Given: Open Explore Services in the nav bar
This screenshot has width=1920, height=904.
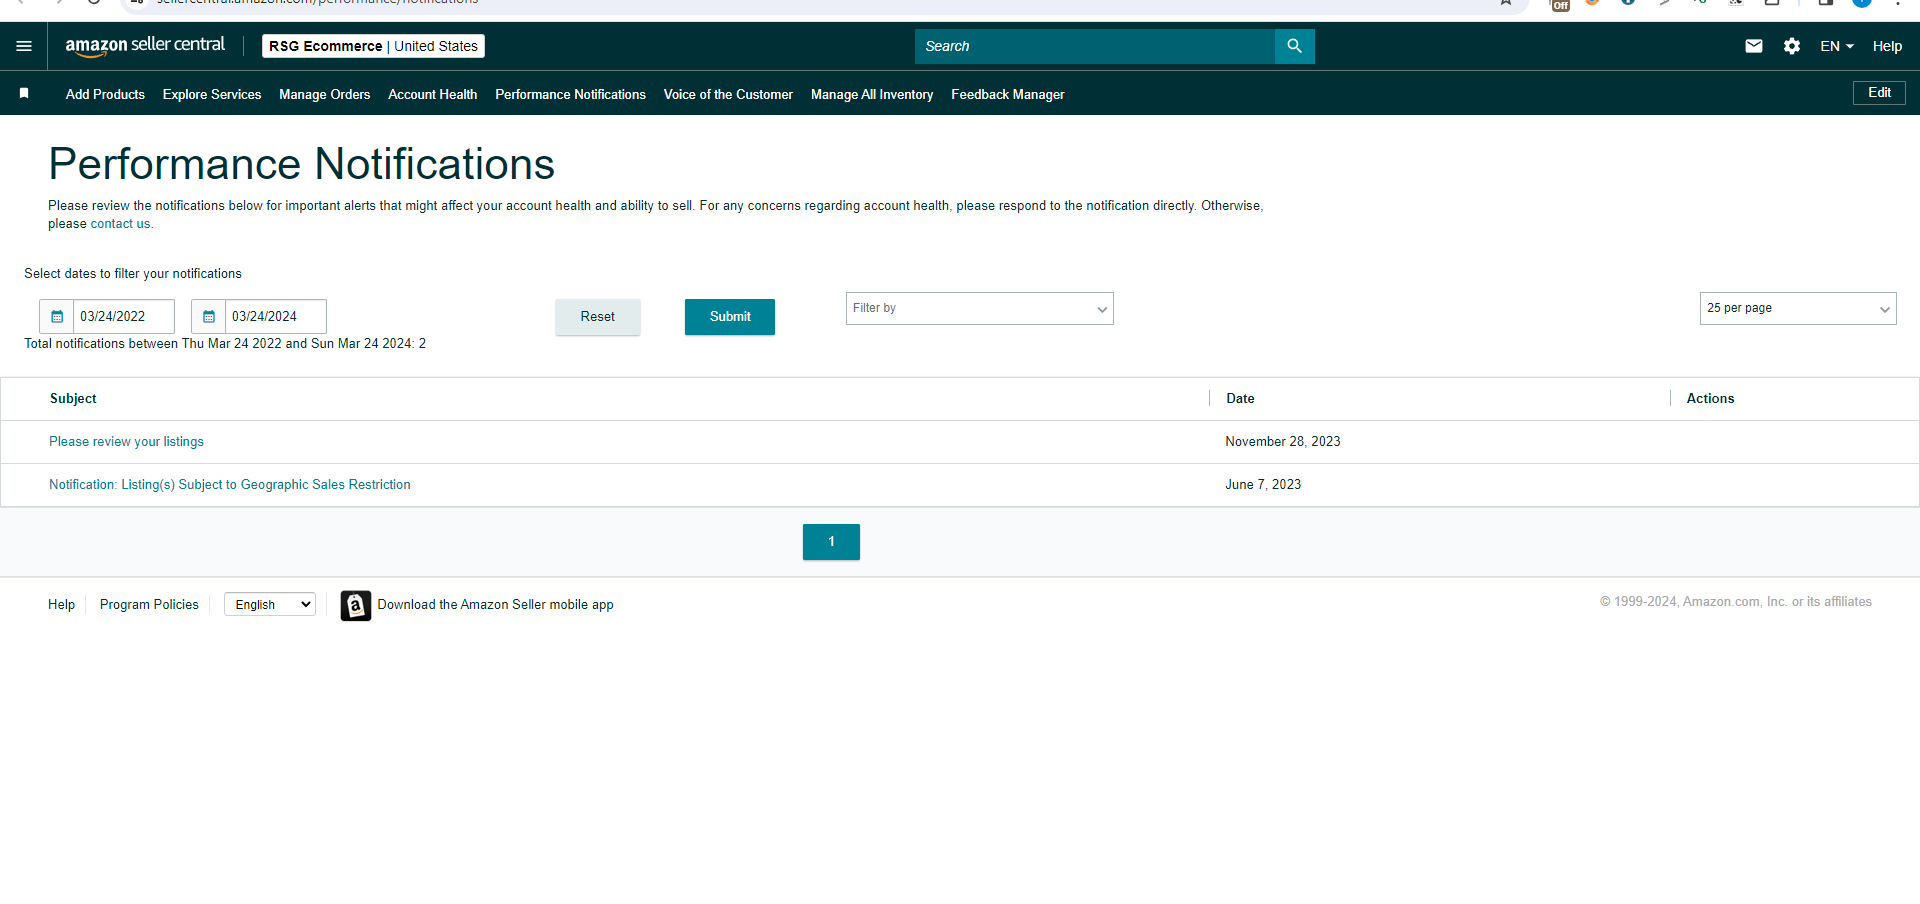Looking at the screenshot, I should click(212, 94).
